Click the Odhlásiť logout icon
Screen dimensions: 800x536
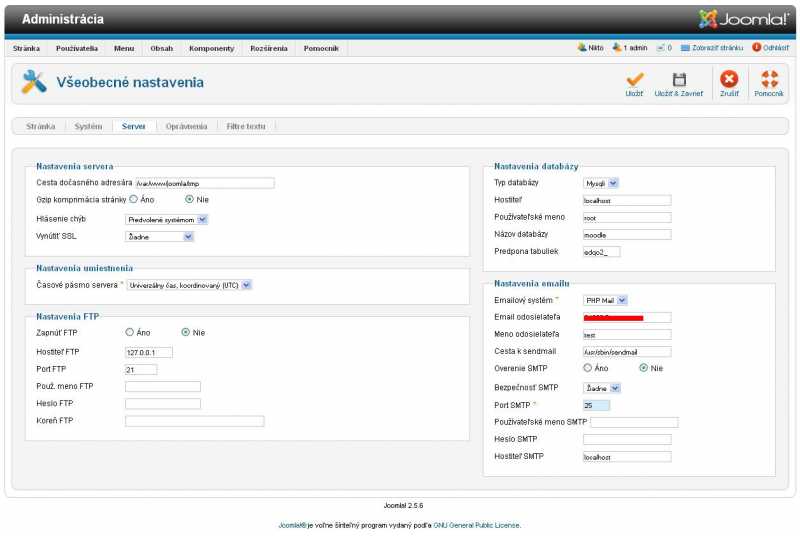point(756,47)
